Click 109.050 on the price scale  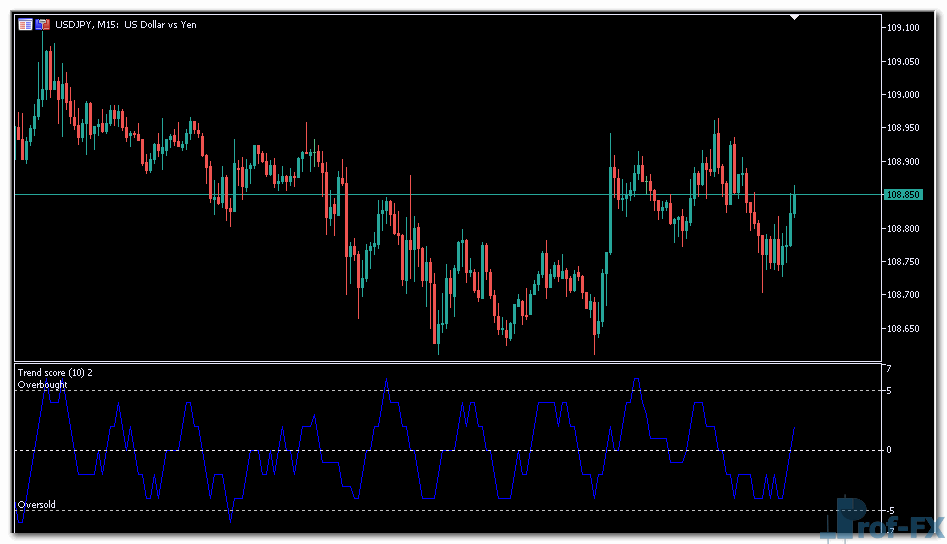point(903,62)
